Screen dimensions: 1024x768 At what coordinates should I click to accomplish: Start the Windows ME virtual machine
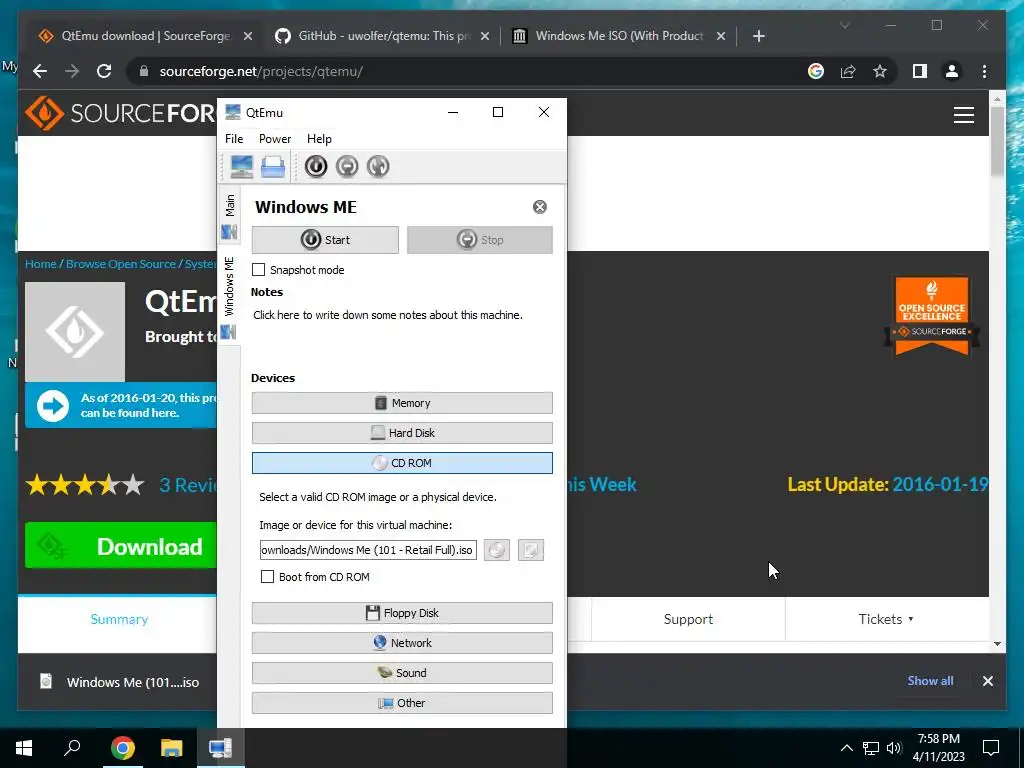pos(325,240)
